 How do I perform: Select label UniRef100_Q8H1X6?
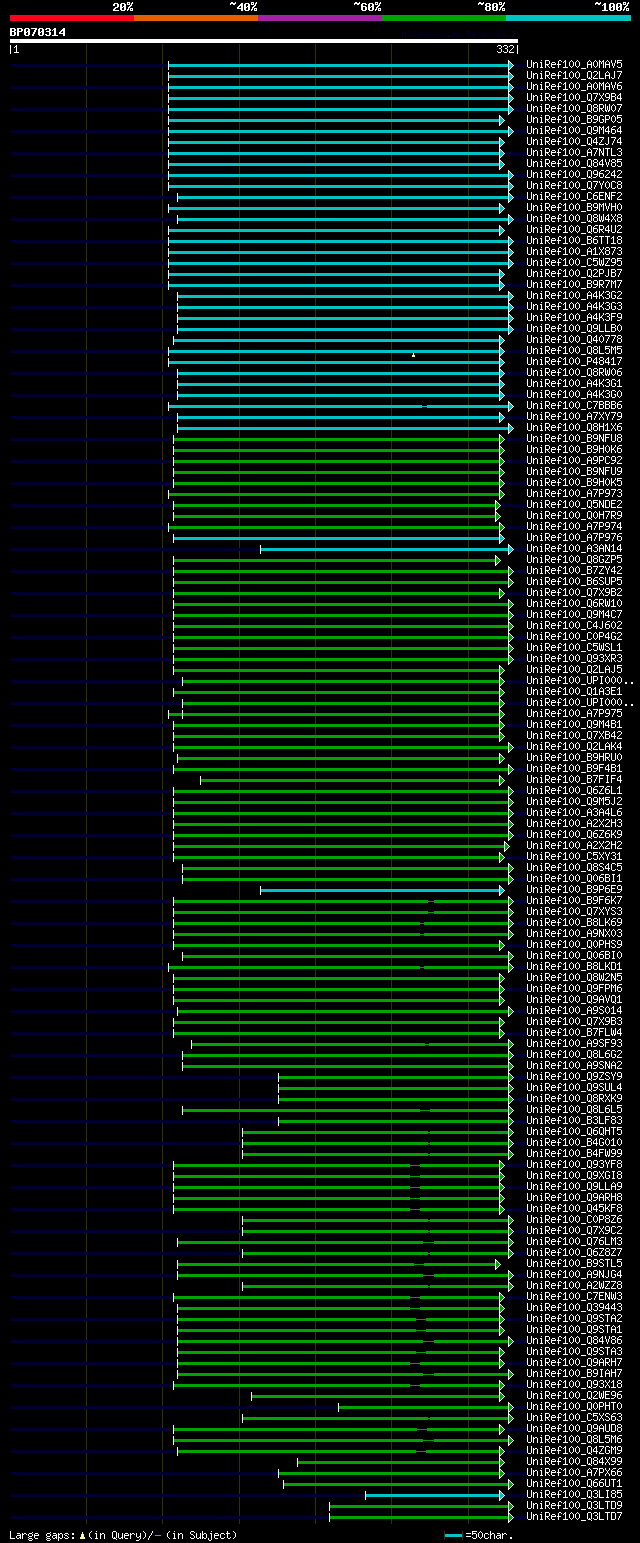coord(574,427)
